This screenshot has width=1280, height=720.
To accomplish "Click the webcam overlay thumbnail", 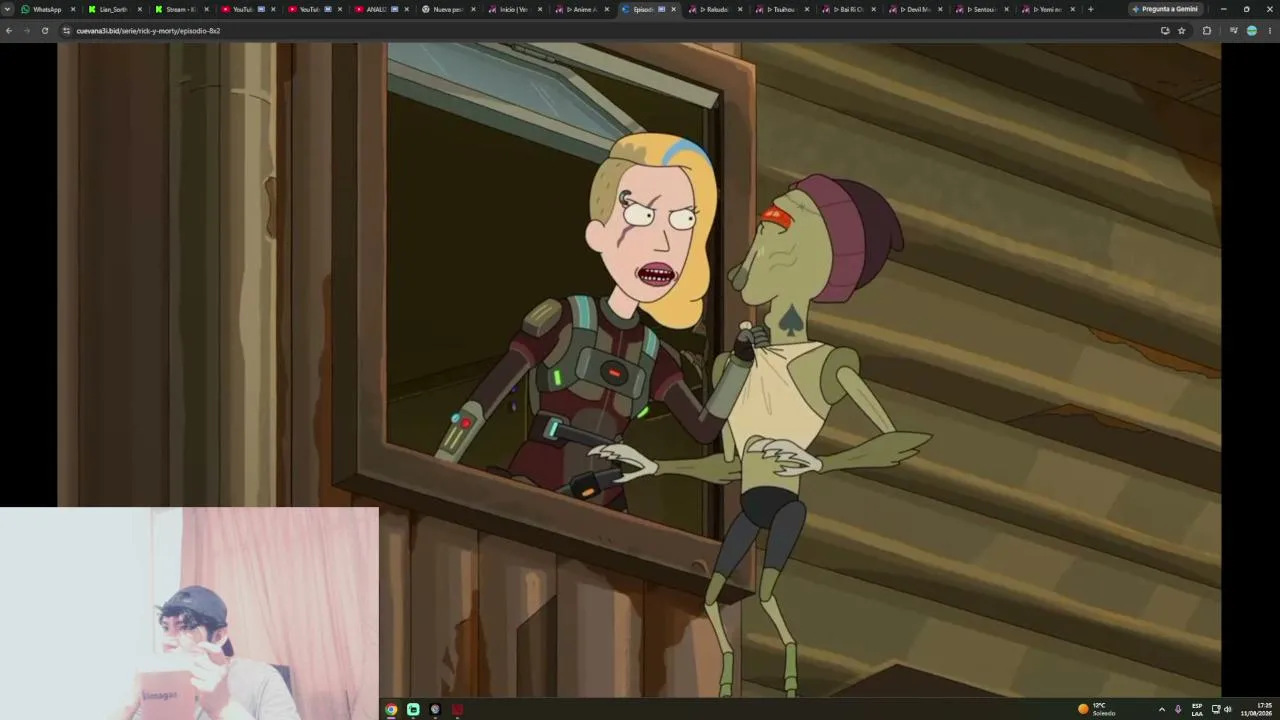I will [x=189, y=613].
